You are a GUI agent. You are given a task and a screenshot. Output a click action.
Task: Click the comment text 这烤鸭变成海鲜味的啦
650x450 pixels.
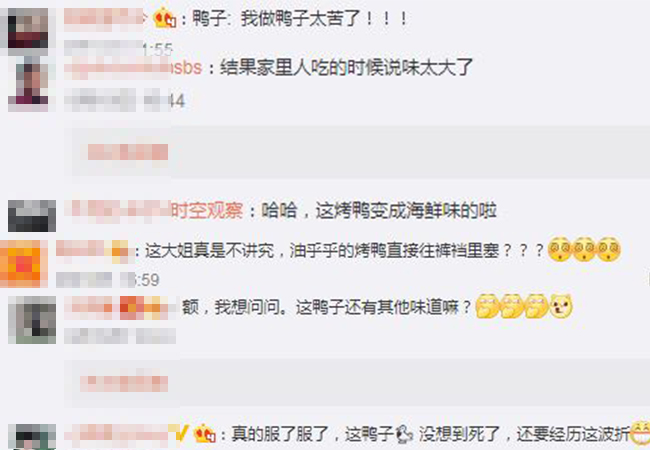(406, 210)
